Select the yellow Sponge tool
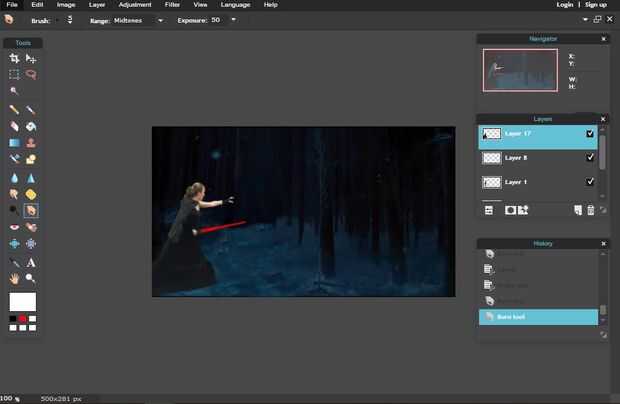The image size is (620, 404). (x=31, y=194)
